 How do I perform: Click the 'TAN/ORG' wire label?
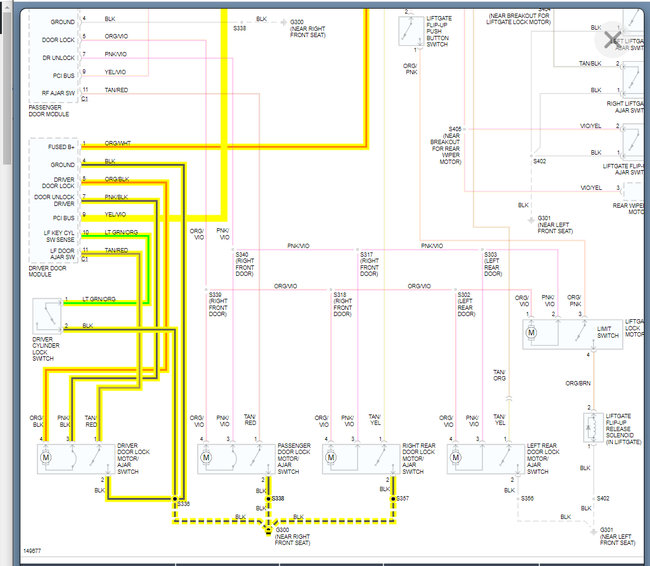pyautogui.click(x=500, y=375)
